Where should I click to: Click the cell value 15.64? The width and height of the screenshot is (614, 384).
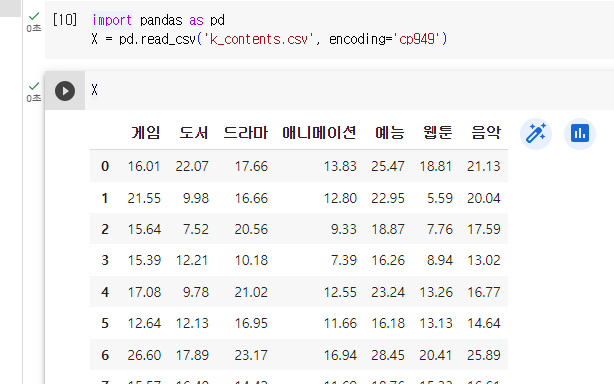tap(144, 229)
